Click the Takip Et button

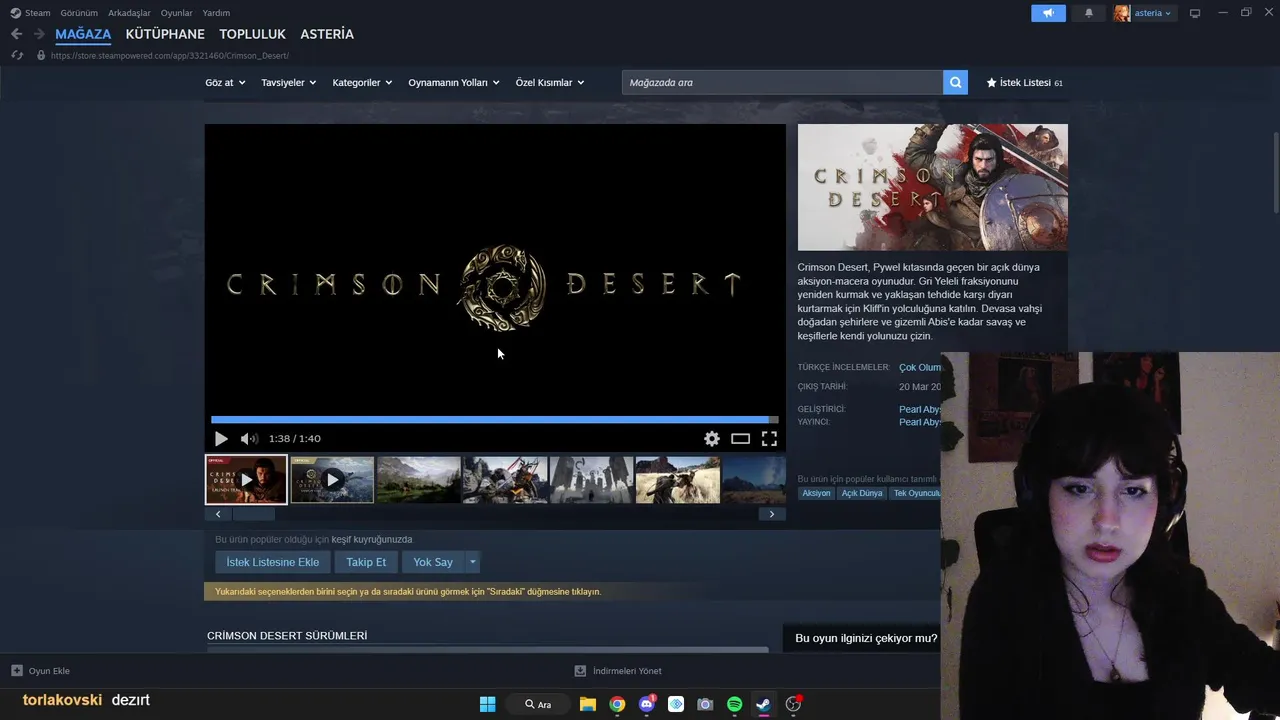click(x=366, y=562)
